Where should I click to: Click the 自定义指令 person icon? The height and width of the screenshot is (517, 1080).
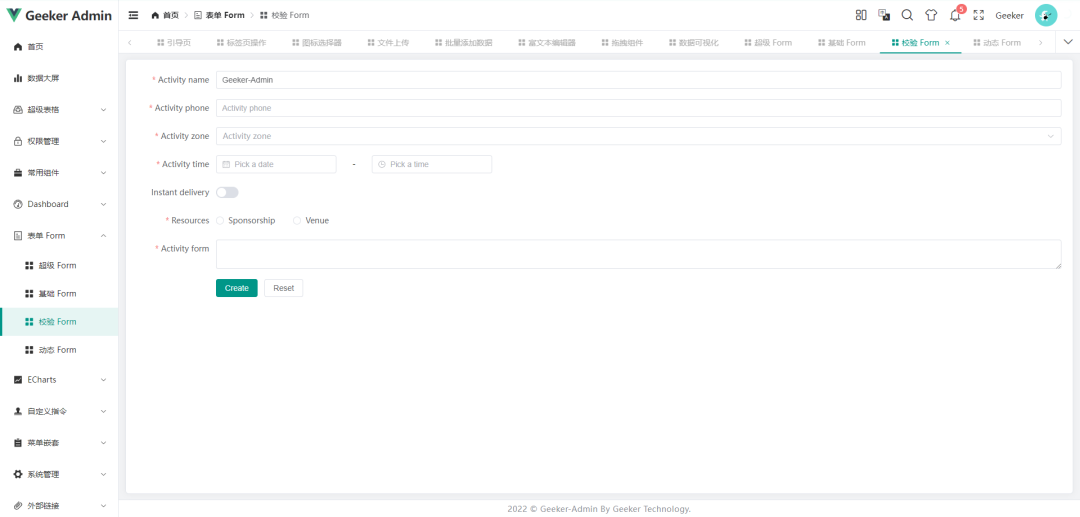pos(18,412)
